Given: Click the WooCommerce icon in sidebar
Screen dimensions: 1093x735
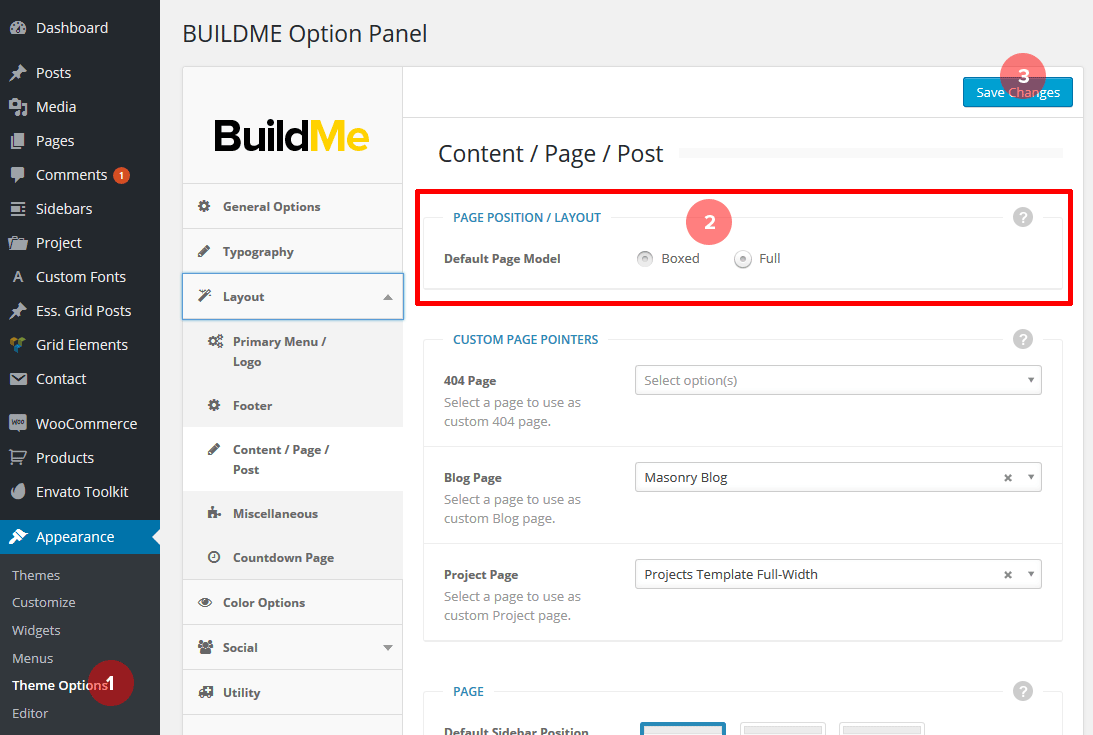Looking at the screenshot, I should (17, 423).
